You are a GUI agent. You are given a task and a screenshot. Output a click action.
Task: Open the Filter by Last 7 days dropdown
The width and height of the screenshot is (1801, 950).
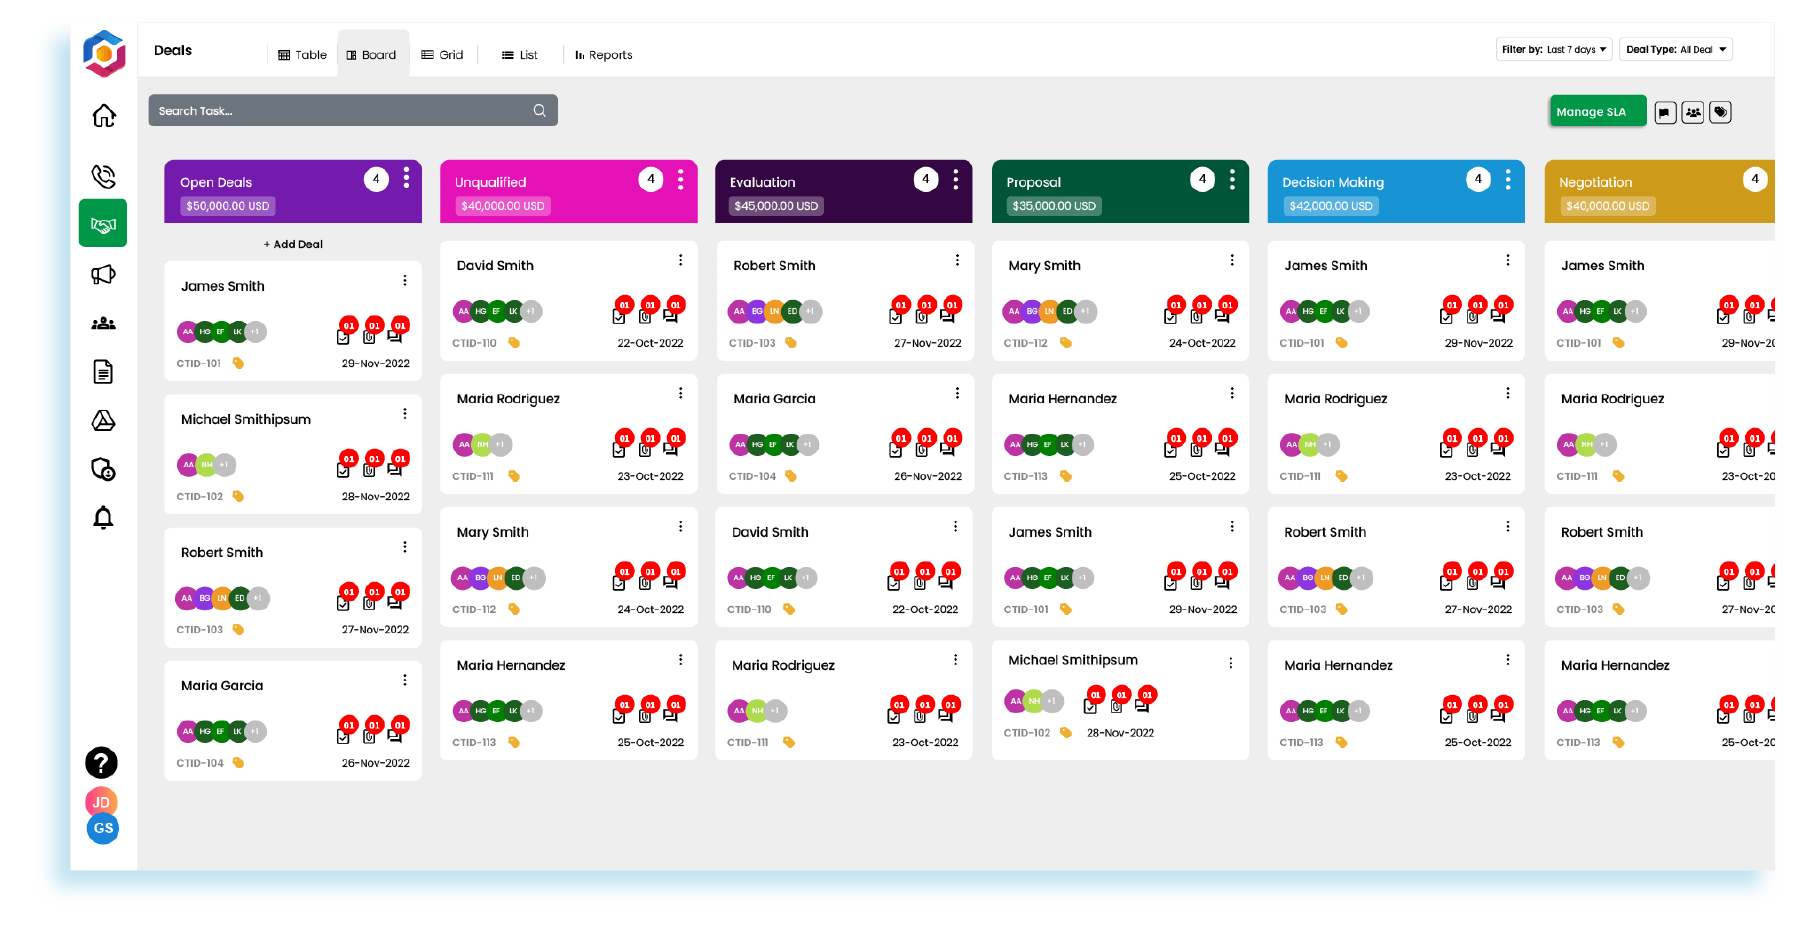point(1554,48)
